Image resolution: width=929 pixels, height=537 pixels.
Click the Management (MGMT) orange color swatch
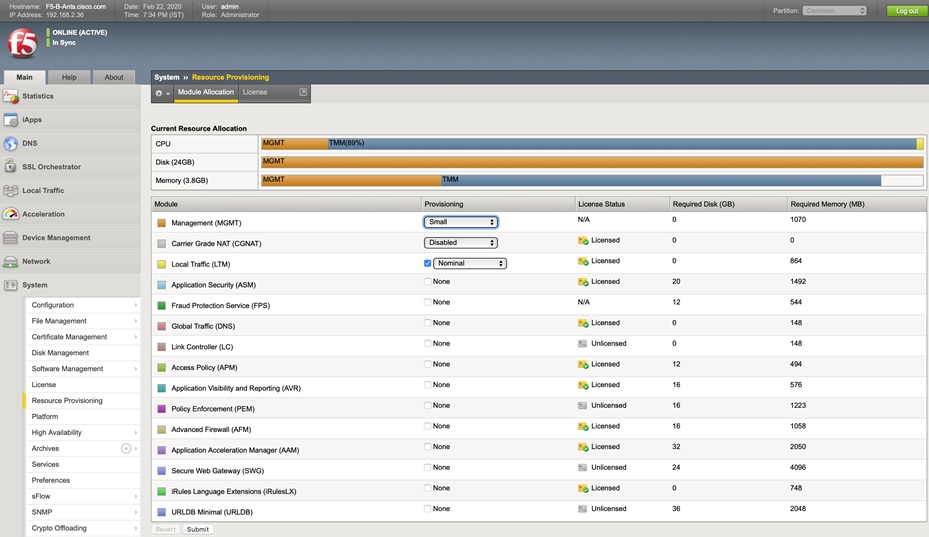coord(161,223)
